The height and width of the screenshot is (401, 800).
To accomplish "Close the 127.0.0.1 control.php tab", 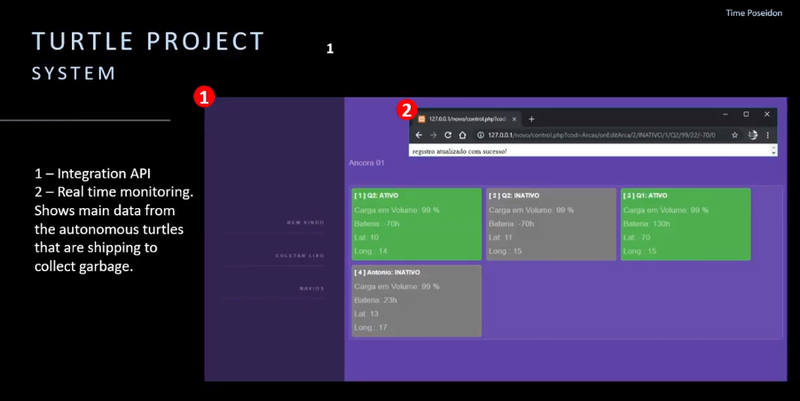I will [516, 119].
